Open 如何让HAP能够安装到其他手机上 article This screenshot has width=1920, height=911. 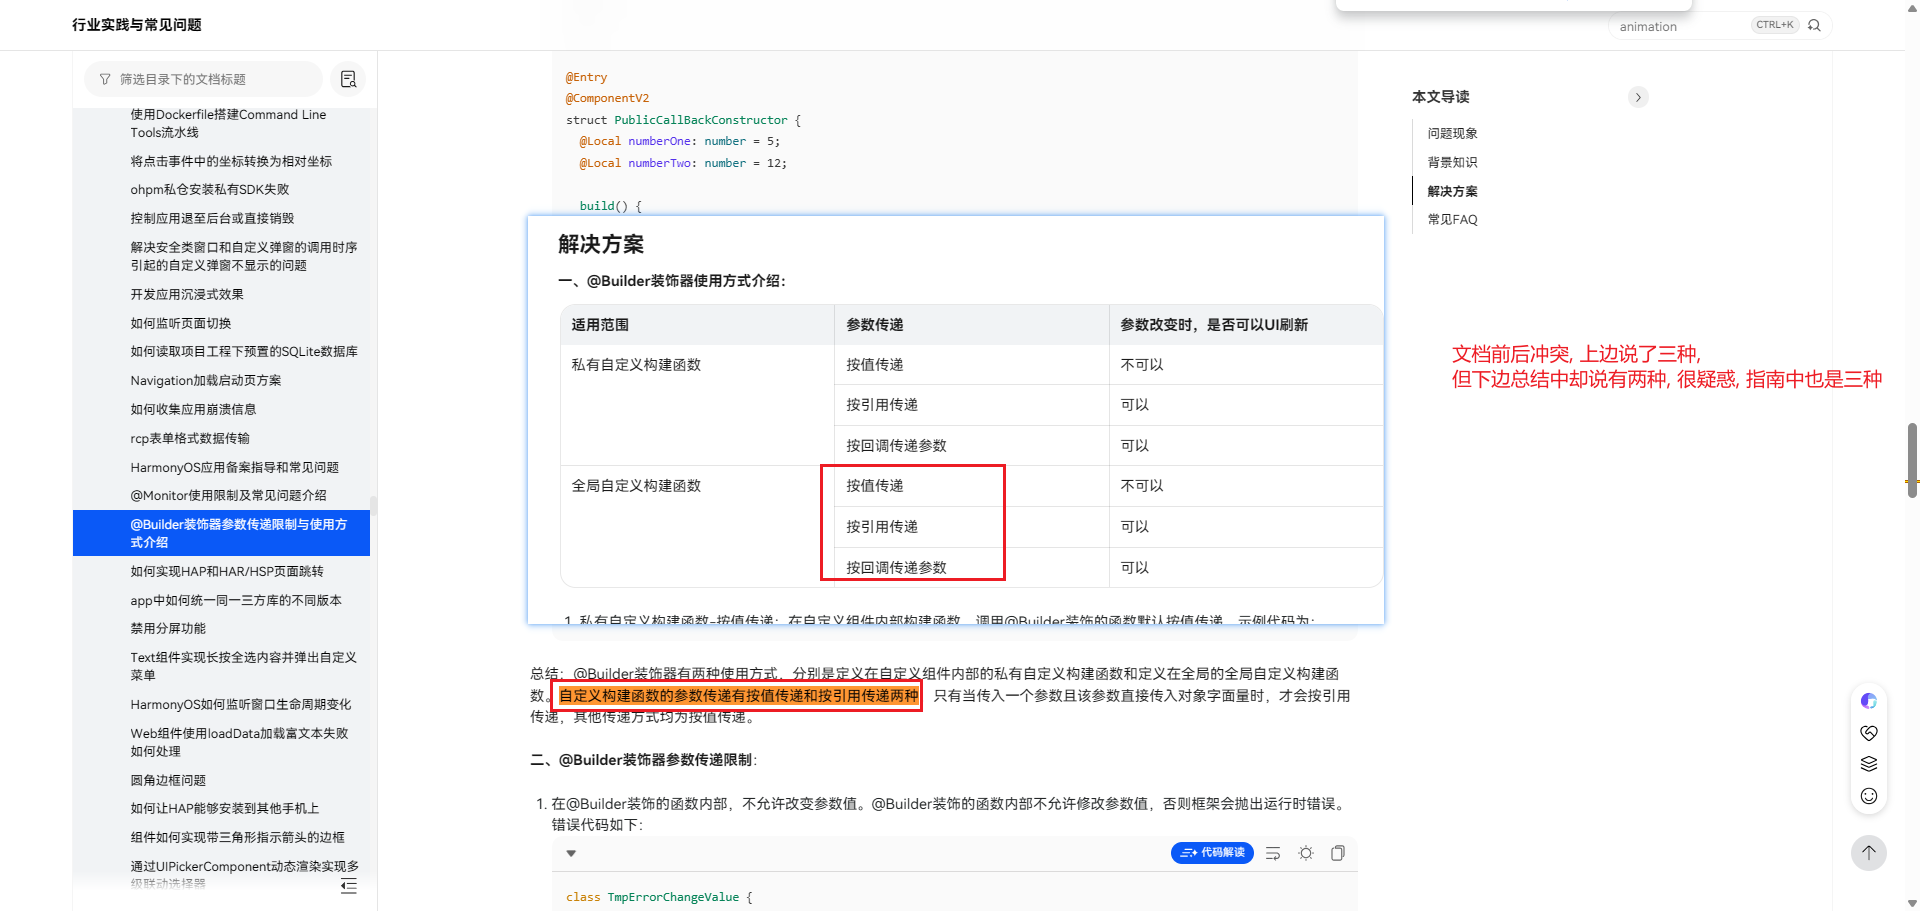[225, 808]
